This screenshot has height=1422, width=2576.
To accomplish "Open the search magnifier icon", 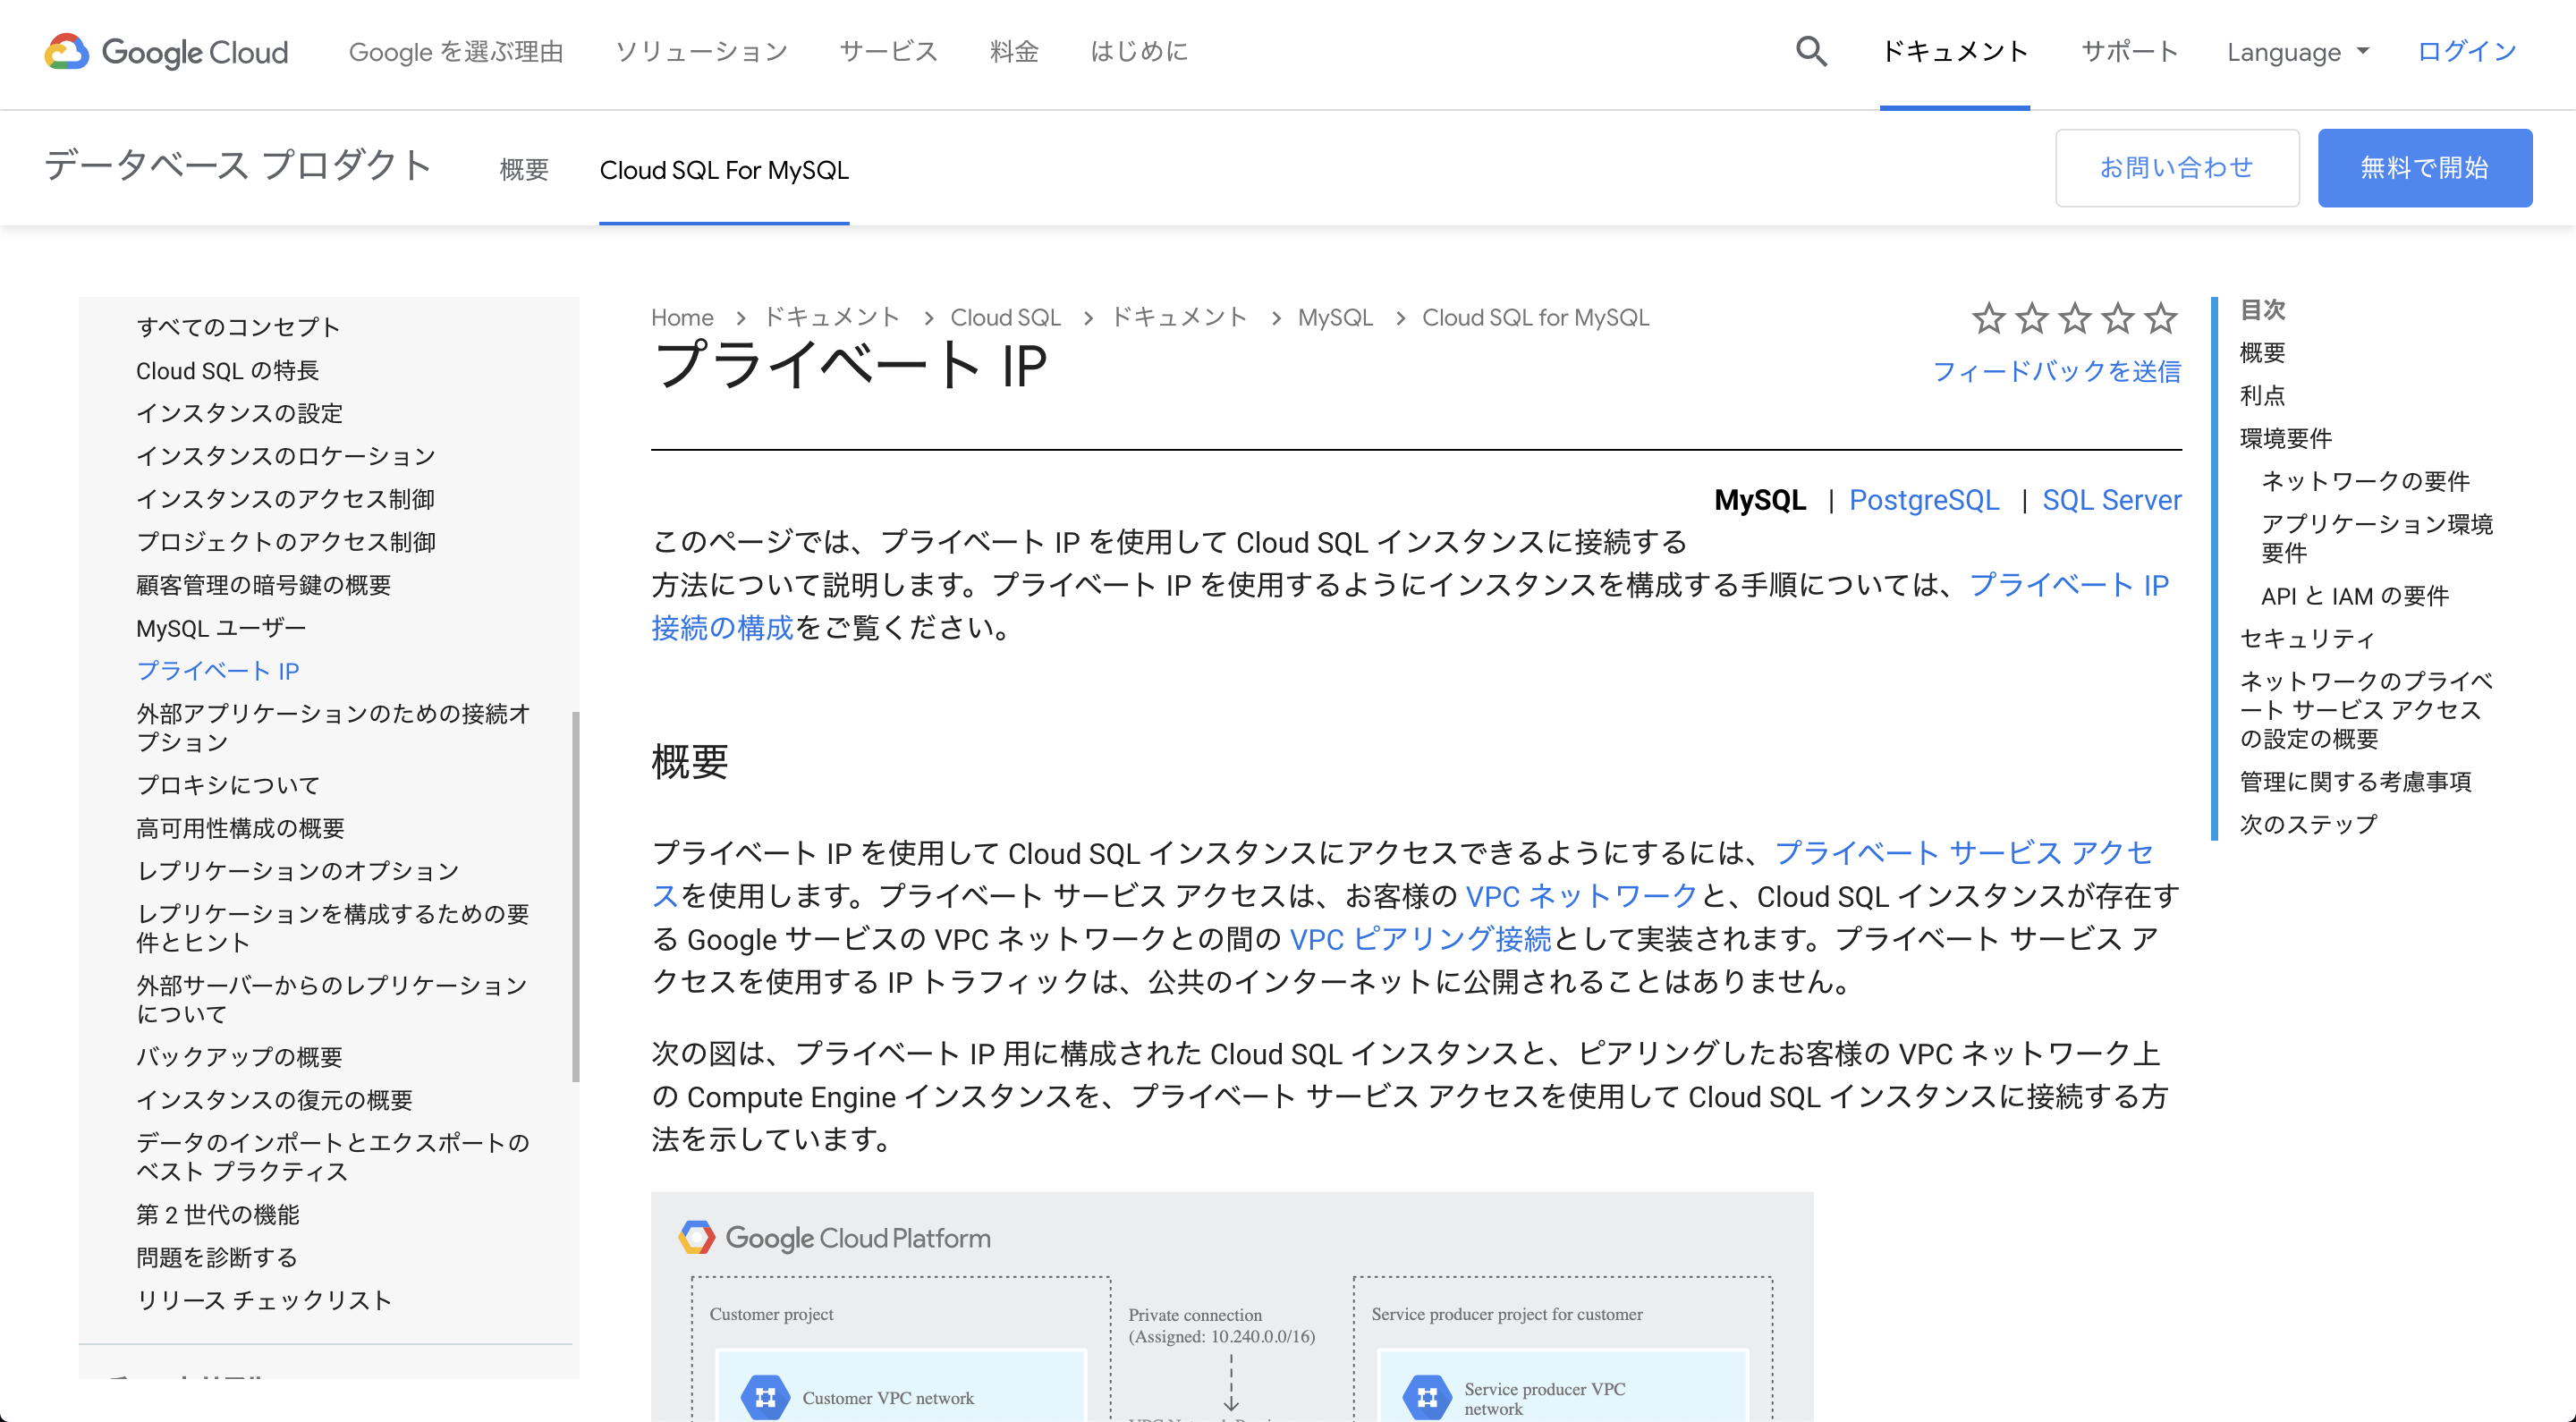I will point(1811,52).
